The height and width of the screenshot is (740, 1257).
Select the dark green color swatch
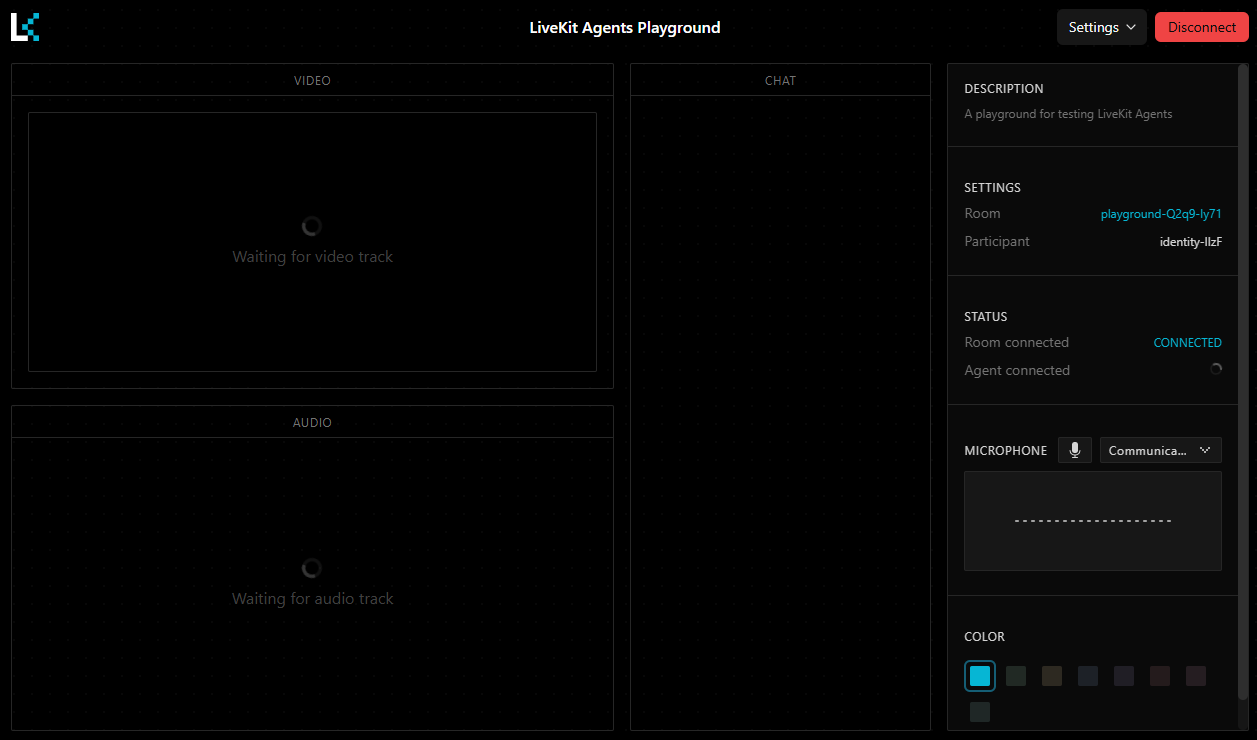point(1016,676)
